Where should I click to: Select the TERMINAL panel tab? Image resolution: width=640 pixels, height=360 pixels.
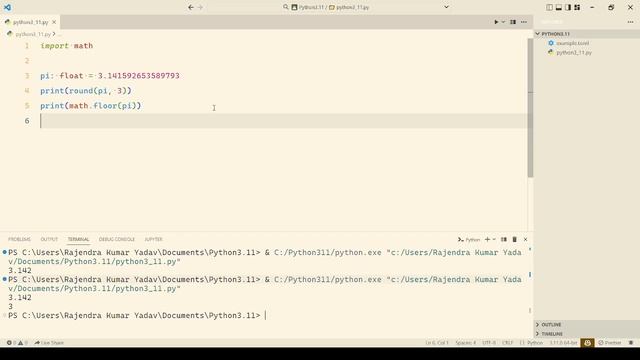coord(78,239)
